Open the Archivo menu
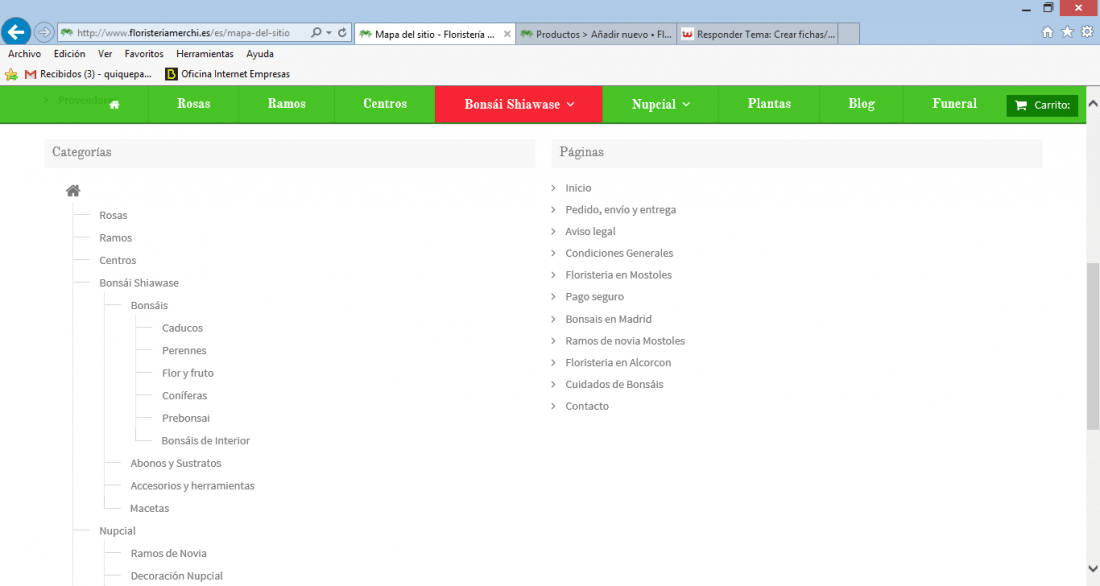This screenshot has height=586, width=1100. pyautogui.click(x=25, y=53)
